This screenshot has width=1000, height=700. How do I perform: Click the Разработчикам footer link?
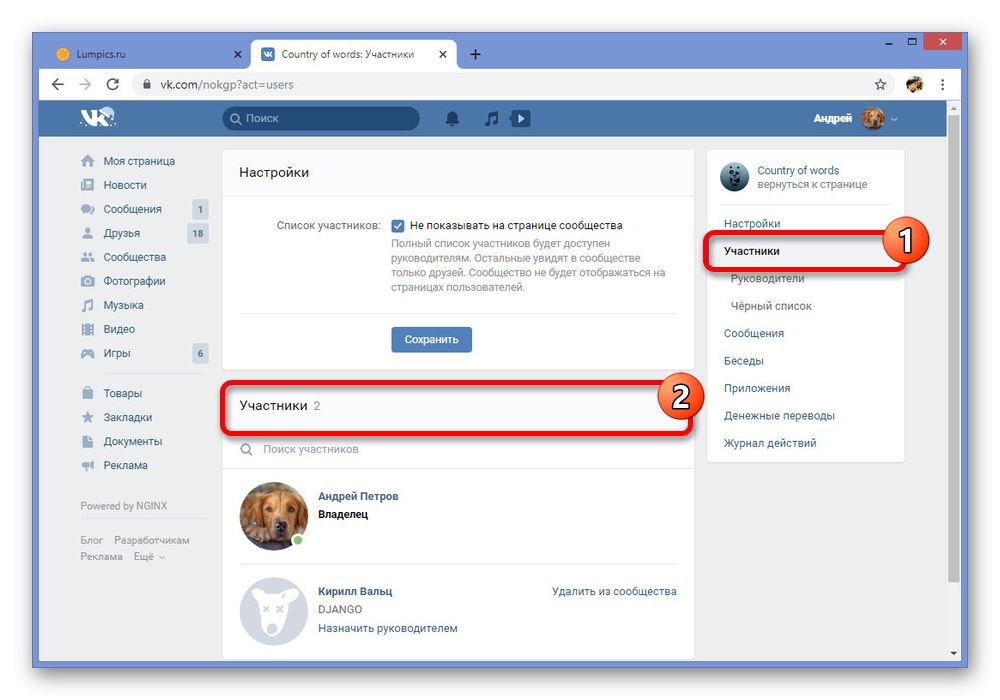[152, 540]
